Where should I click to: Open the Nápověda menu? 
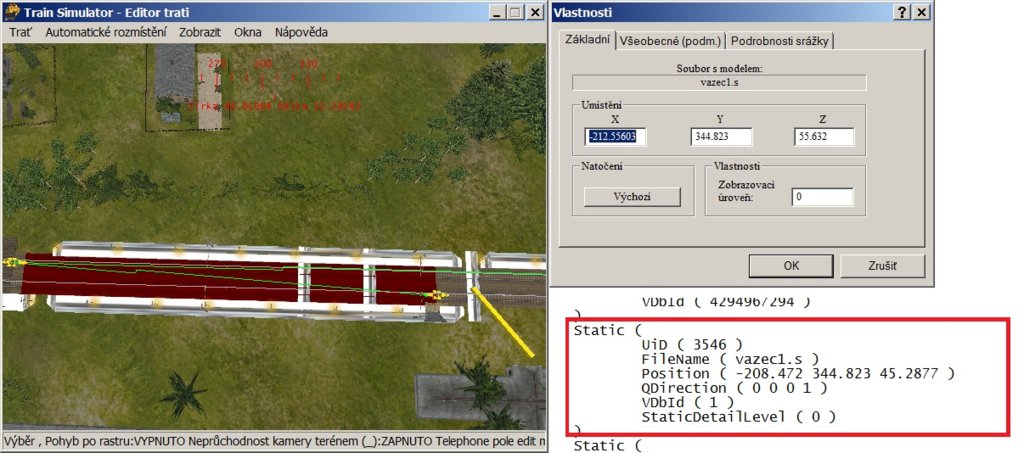click(301, 32)
